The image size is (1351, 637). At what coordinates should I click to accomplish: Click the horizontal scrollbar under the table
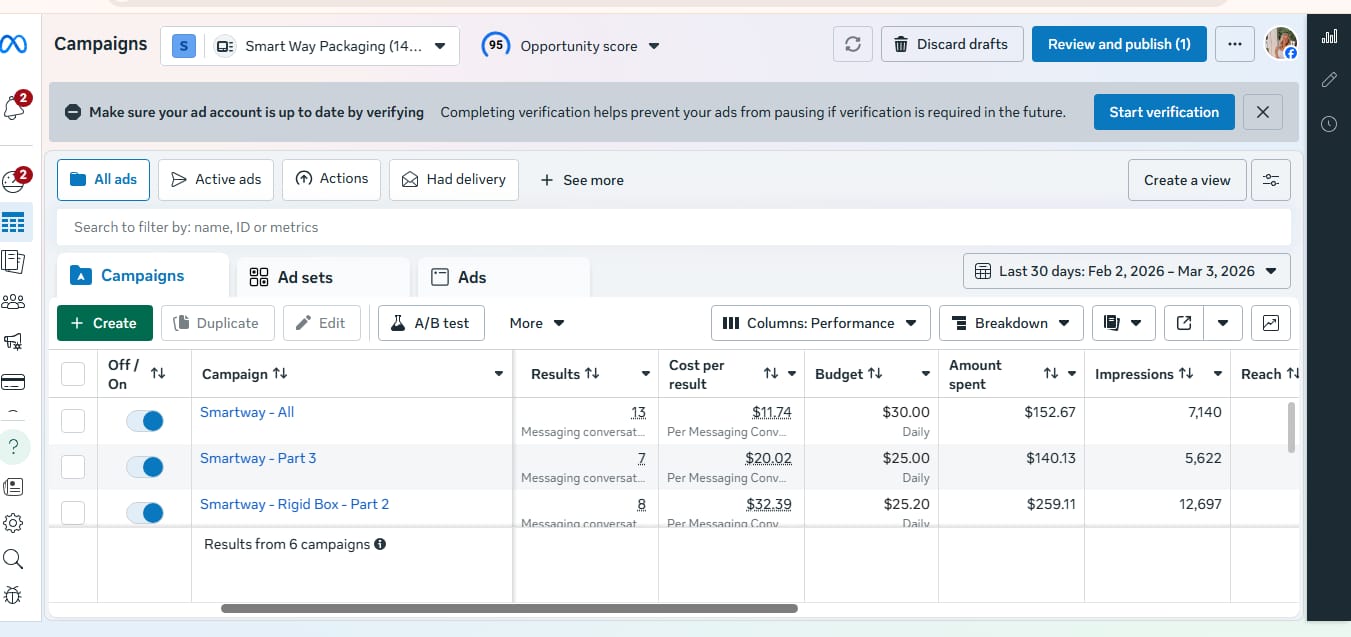[x=509, y=608]
